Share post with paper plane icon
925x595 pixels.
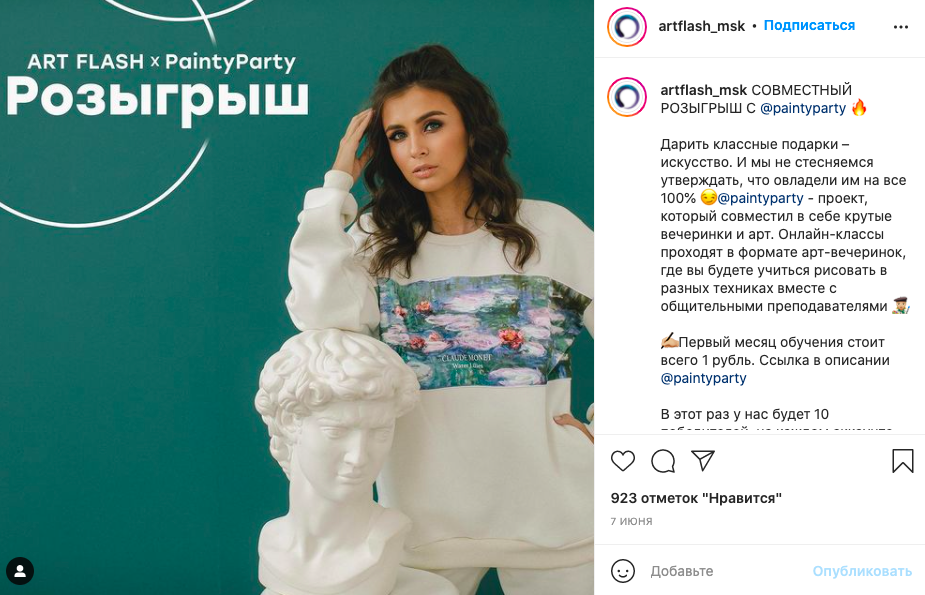[x=703, y=460]
